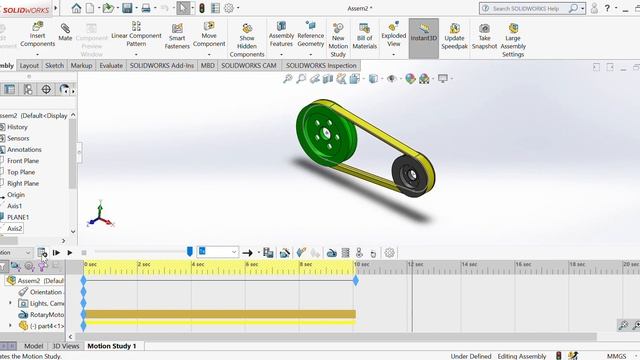Screen dimensions: 640x360
Task: Click Take Snapshot
Action: coord(484,36)
